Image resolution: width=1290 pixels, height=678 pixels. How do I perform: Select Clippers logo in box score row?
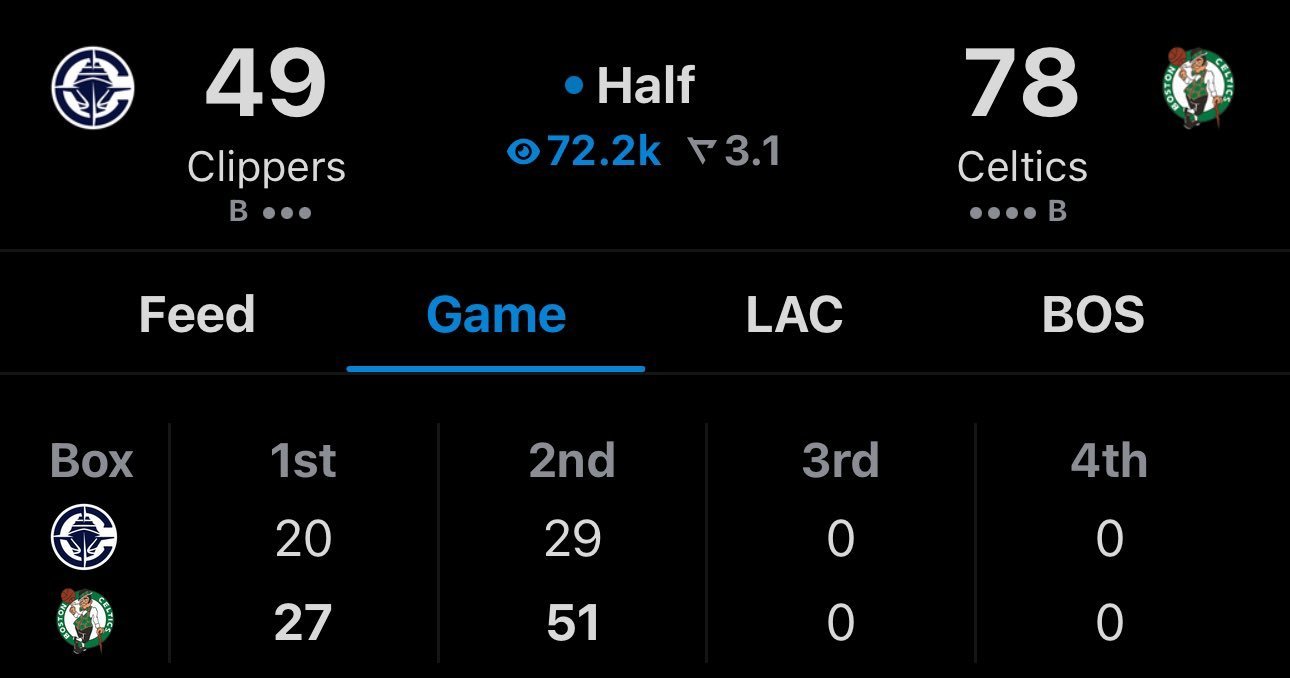pyautogui.click(x=84, y=538)
